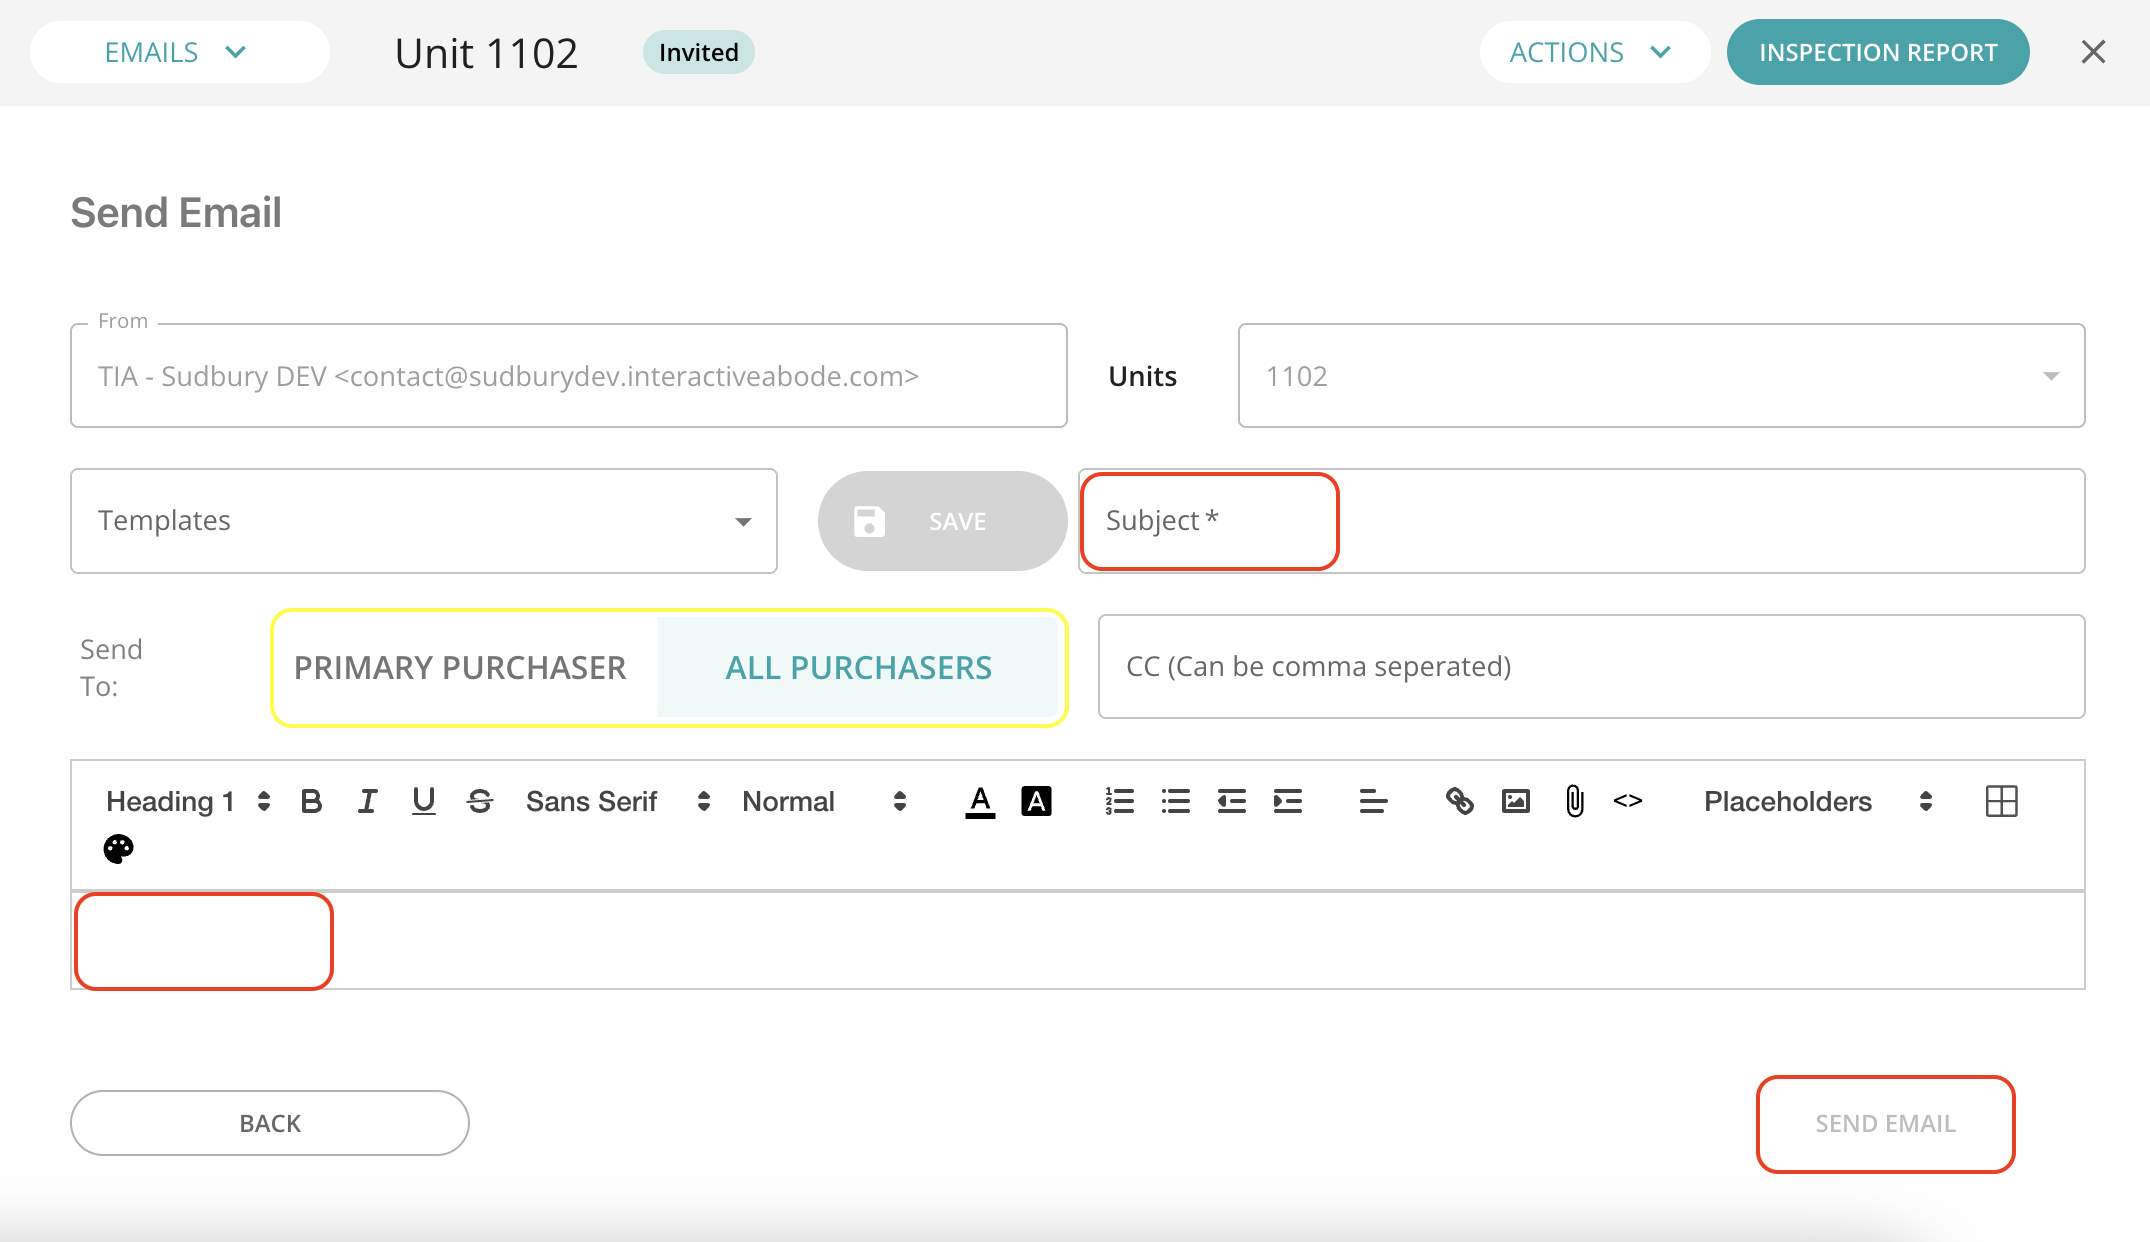
Task: Click the INSPECTION REPORT button
Action: [x=1878, y=52]
